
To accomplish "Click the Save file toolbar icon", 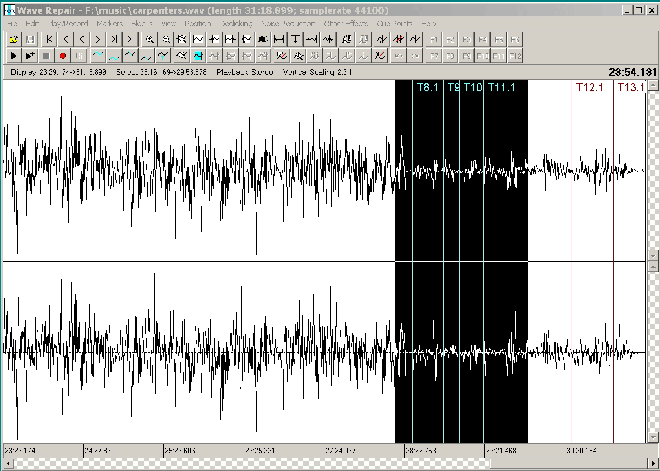I will click(x=29, y=39).
